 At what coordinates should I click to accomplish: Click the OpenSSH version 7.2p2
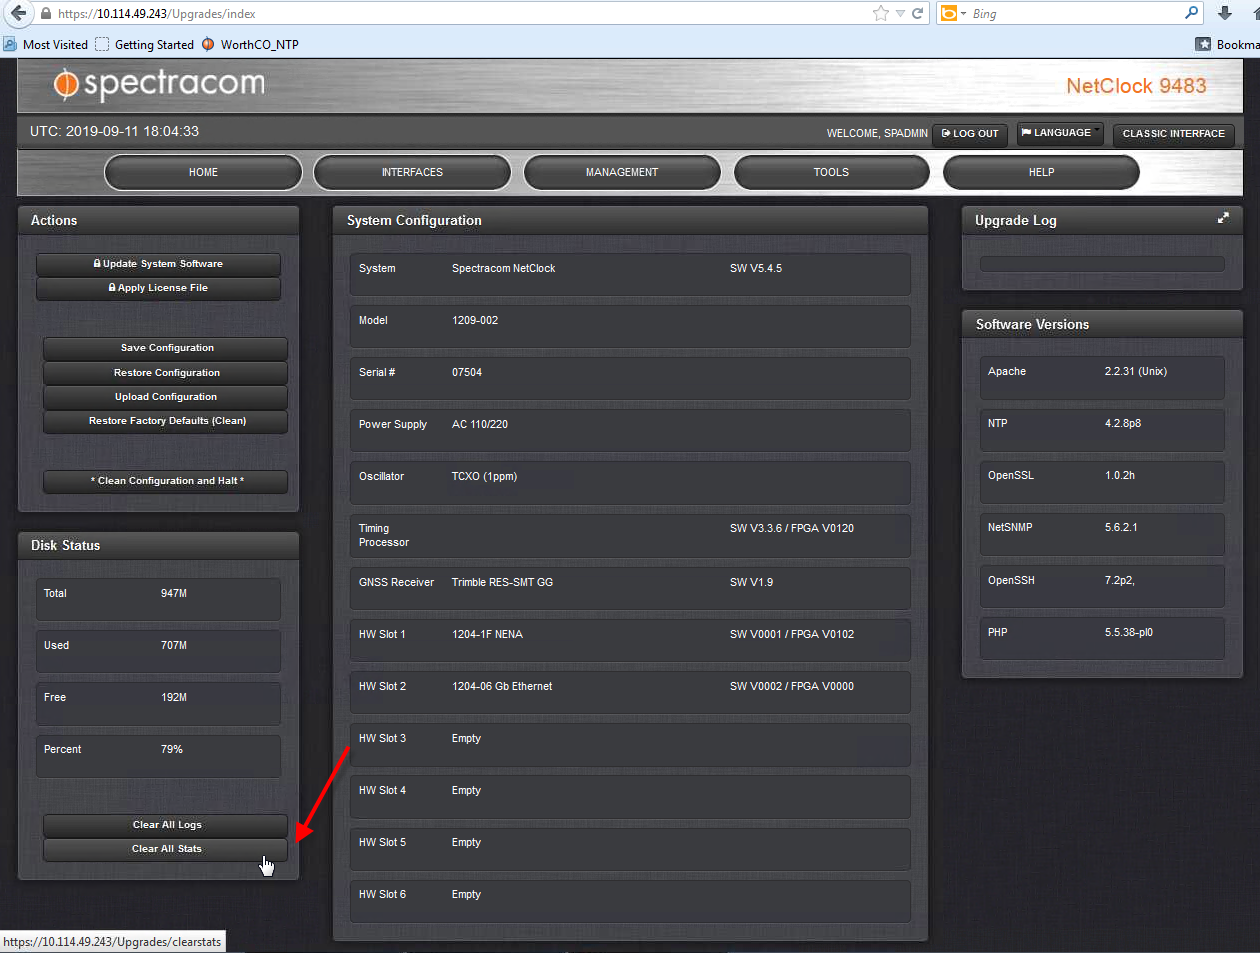(x=1120, y=581)
